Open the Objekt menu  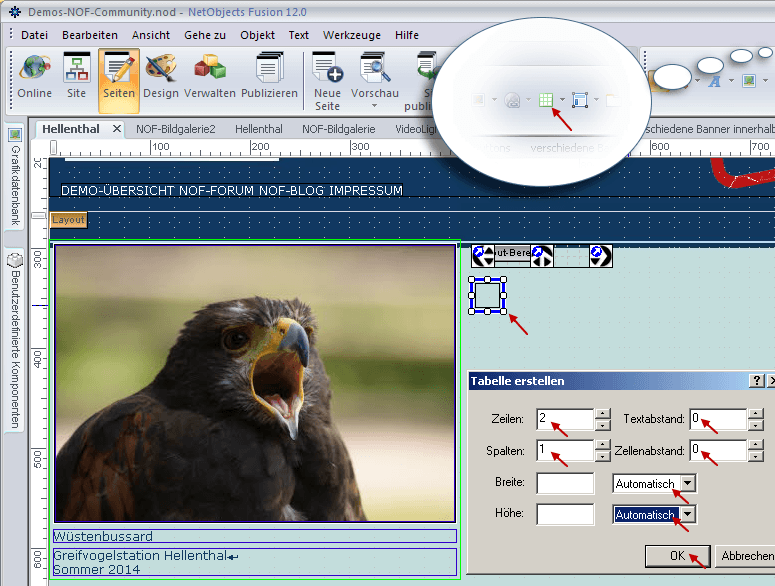(x=258, y=35)
